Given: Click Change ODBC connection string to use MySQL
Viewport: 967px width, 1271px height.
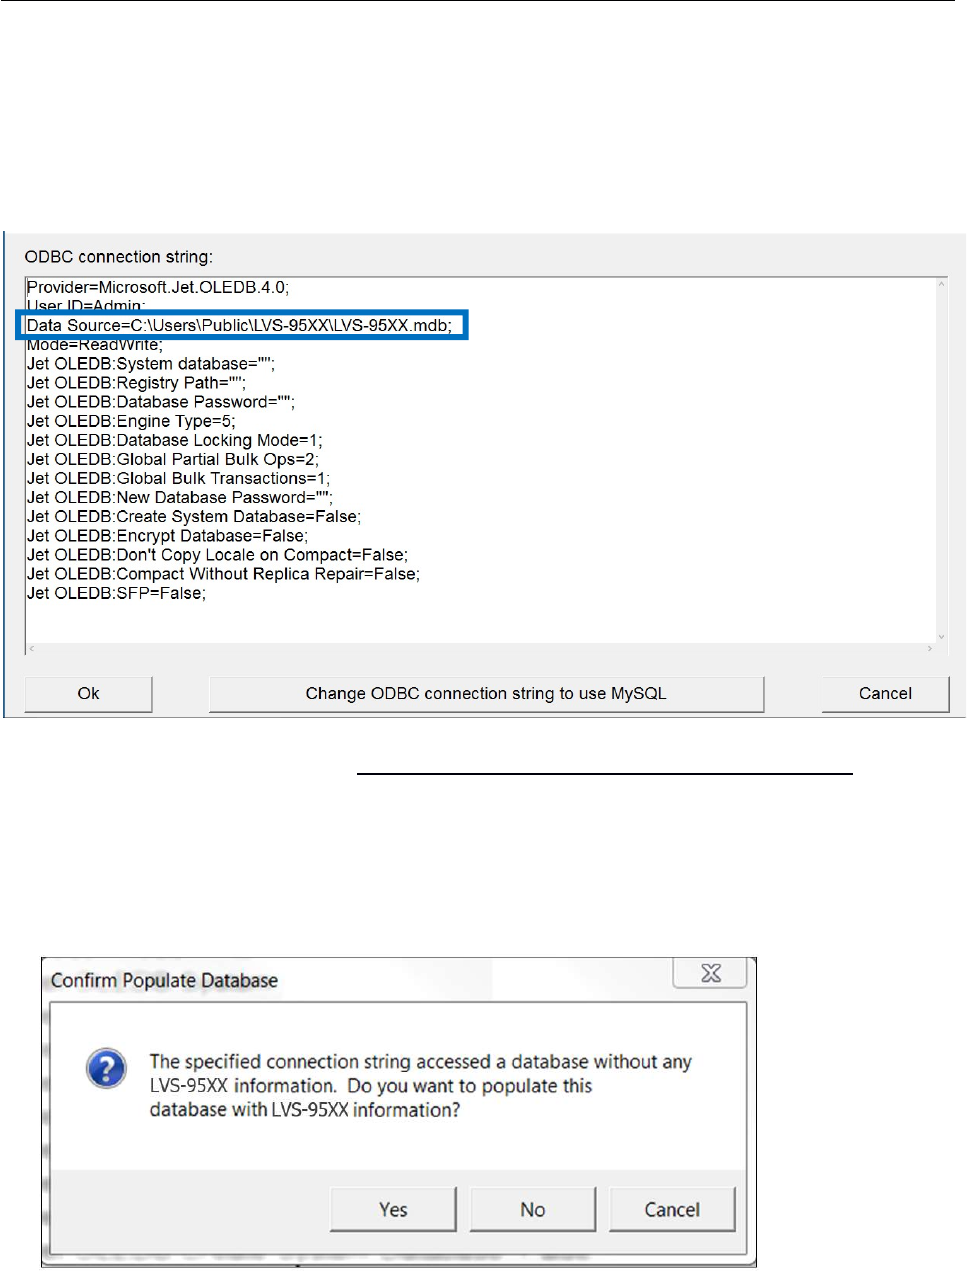Looking at the screenshot, I should tap(486, 694).
